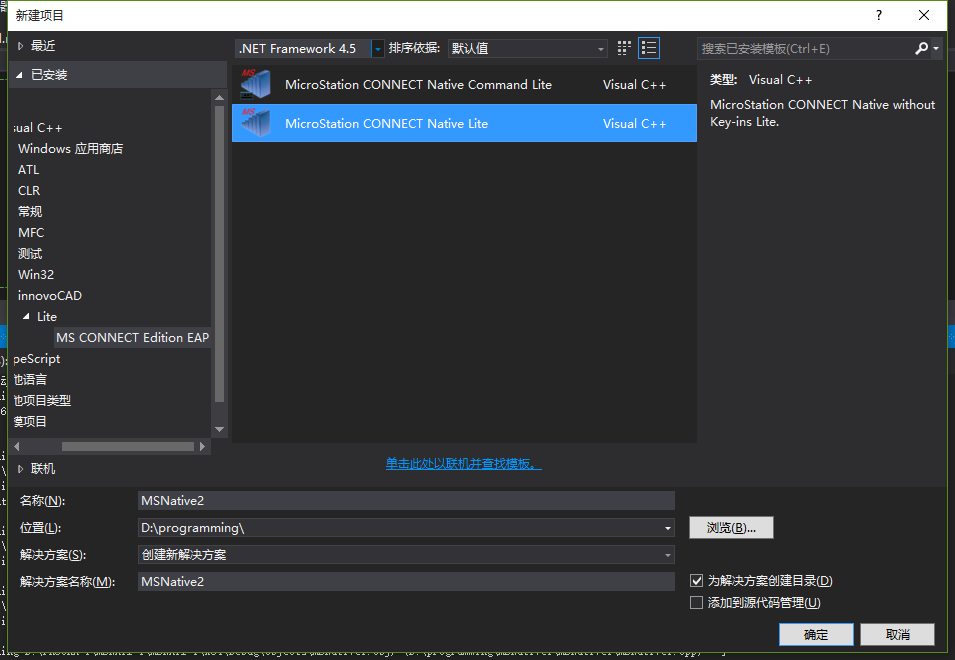The height and width of the screenshot is (660, 955).
Task: Open the dialog help question mark
Action: [x=878, y=15]
